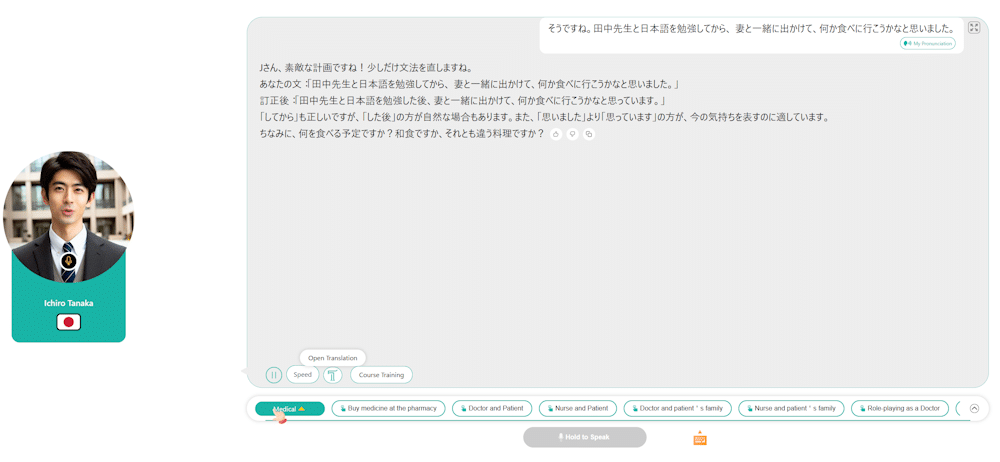Click the user message starting そうですね
Image resolution: width=1000 pixels, height=462 pixels.
[750, 28]
